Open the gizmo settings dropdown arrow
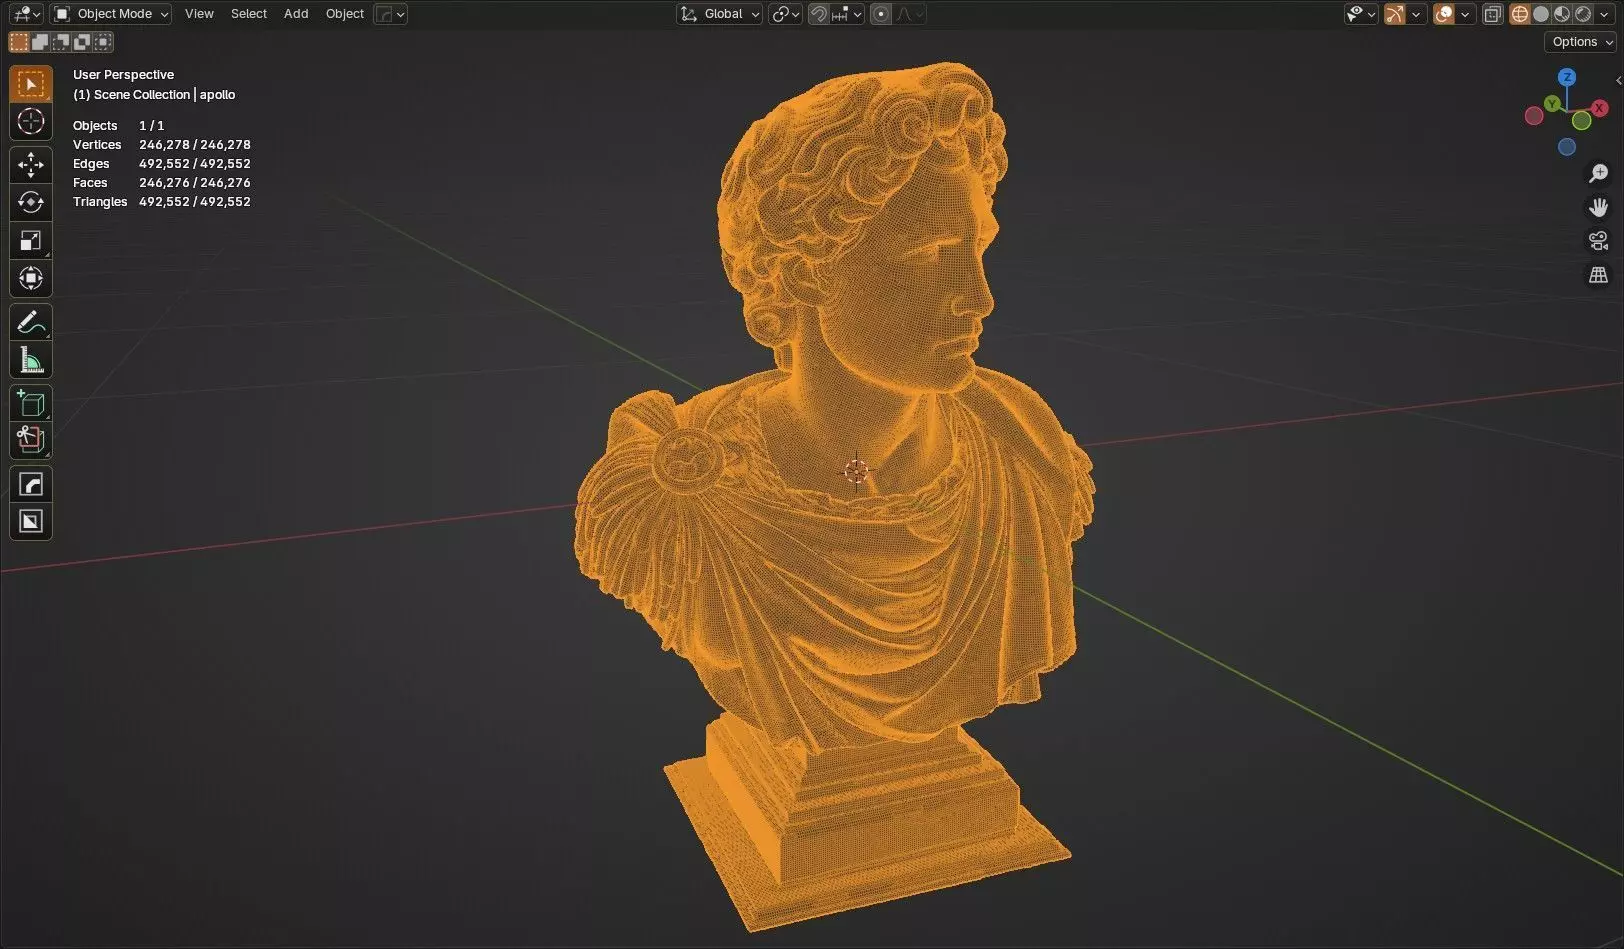Image resolution: width=1624 pixels, height=949 pixels. pos(1416,14)
